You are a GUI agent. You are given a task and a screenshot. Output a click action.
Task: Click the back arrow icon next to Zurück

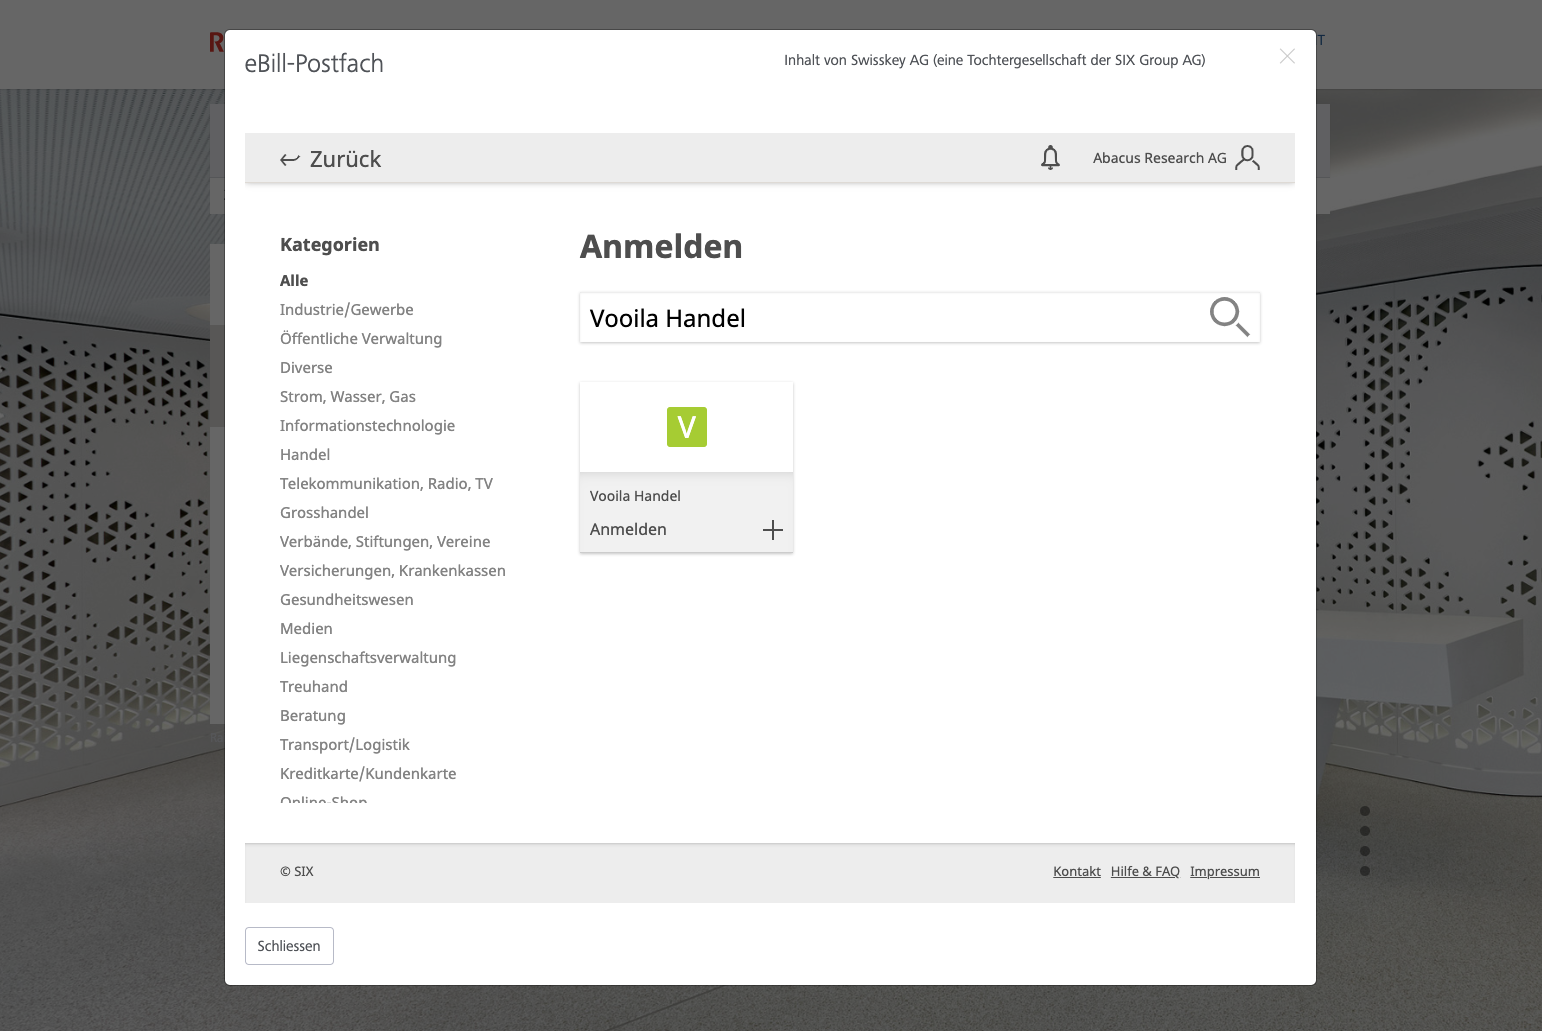290,158
